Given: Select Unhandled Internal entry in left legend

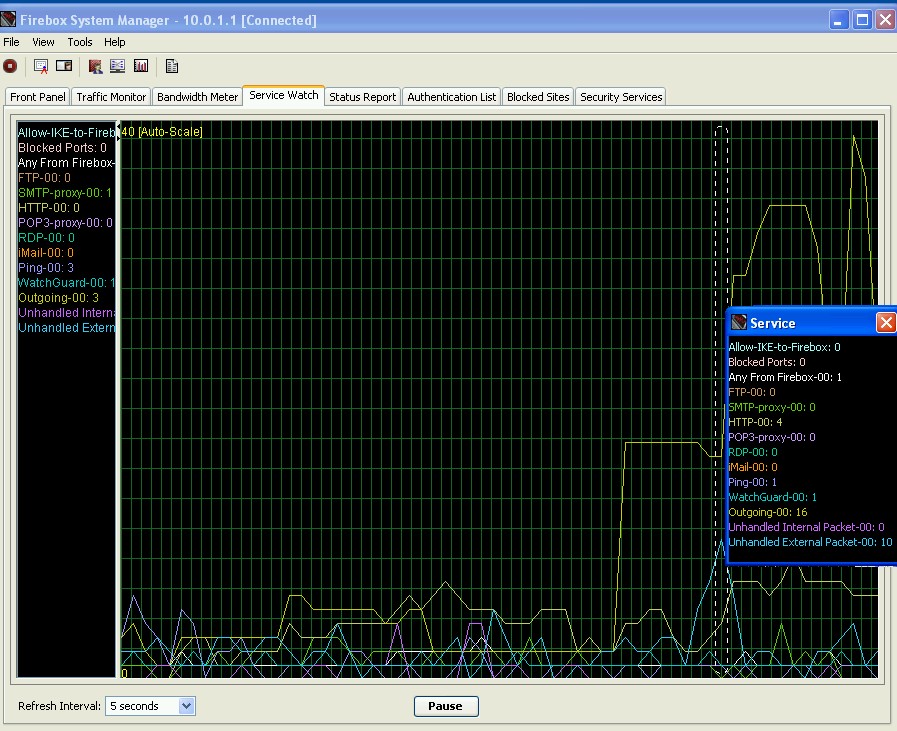Looking at the screenshot, I should (66, 312).
